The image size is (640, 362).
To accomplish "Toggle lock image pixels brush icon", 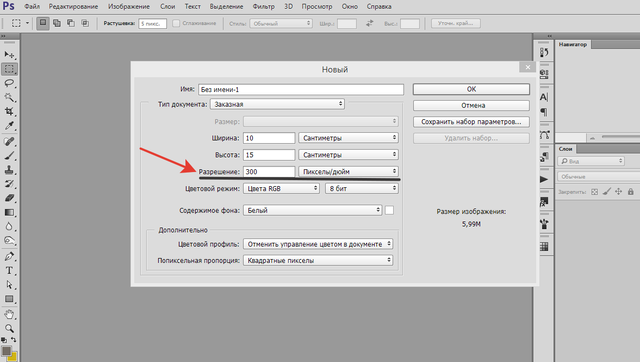I will pos(607,191).
